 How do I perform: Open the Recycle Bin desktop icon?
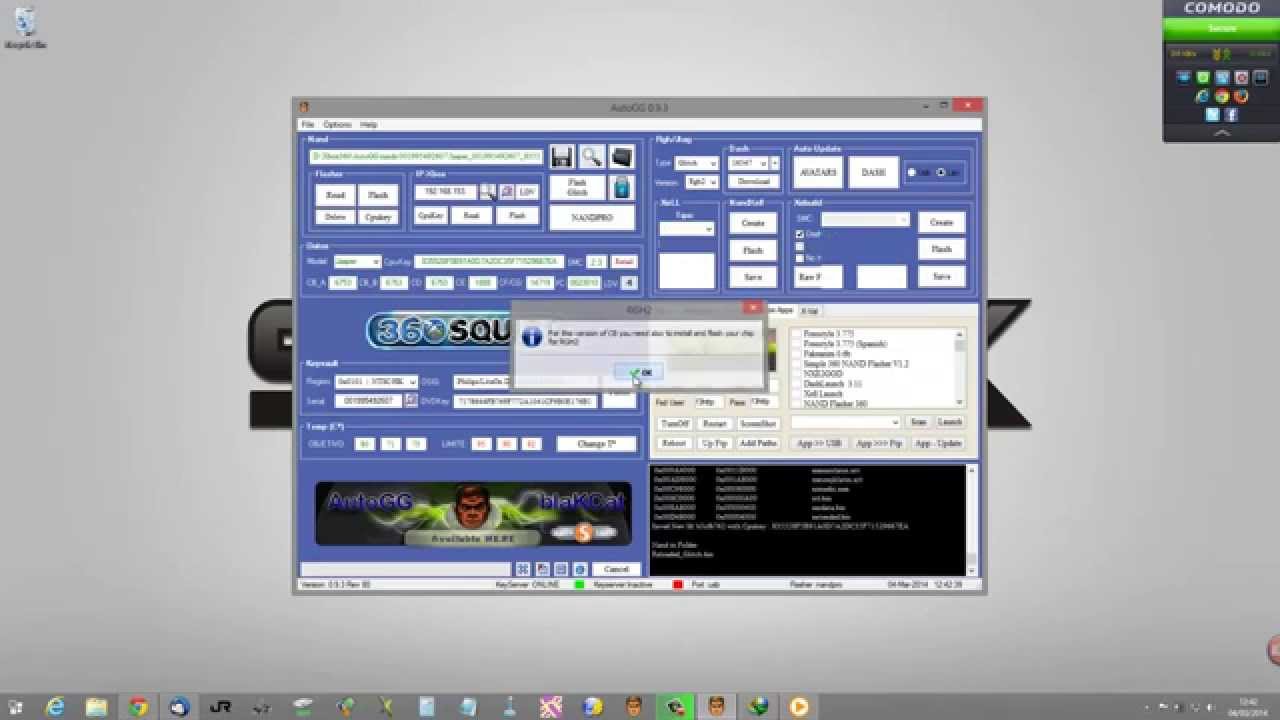[25, 28]
